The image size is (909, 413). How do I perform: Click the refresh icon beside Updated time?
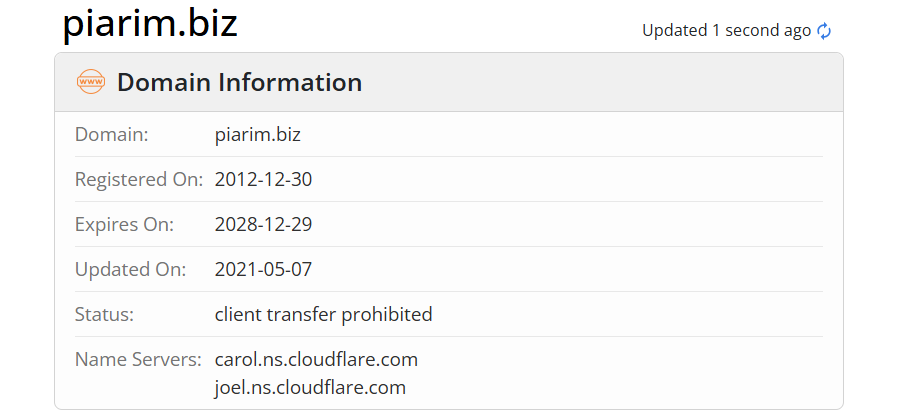tap(824, 31)
